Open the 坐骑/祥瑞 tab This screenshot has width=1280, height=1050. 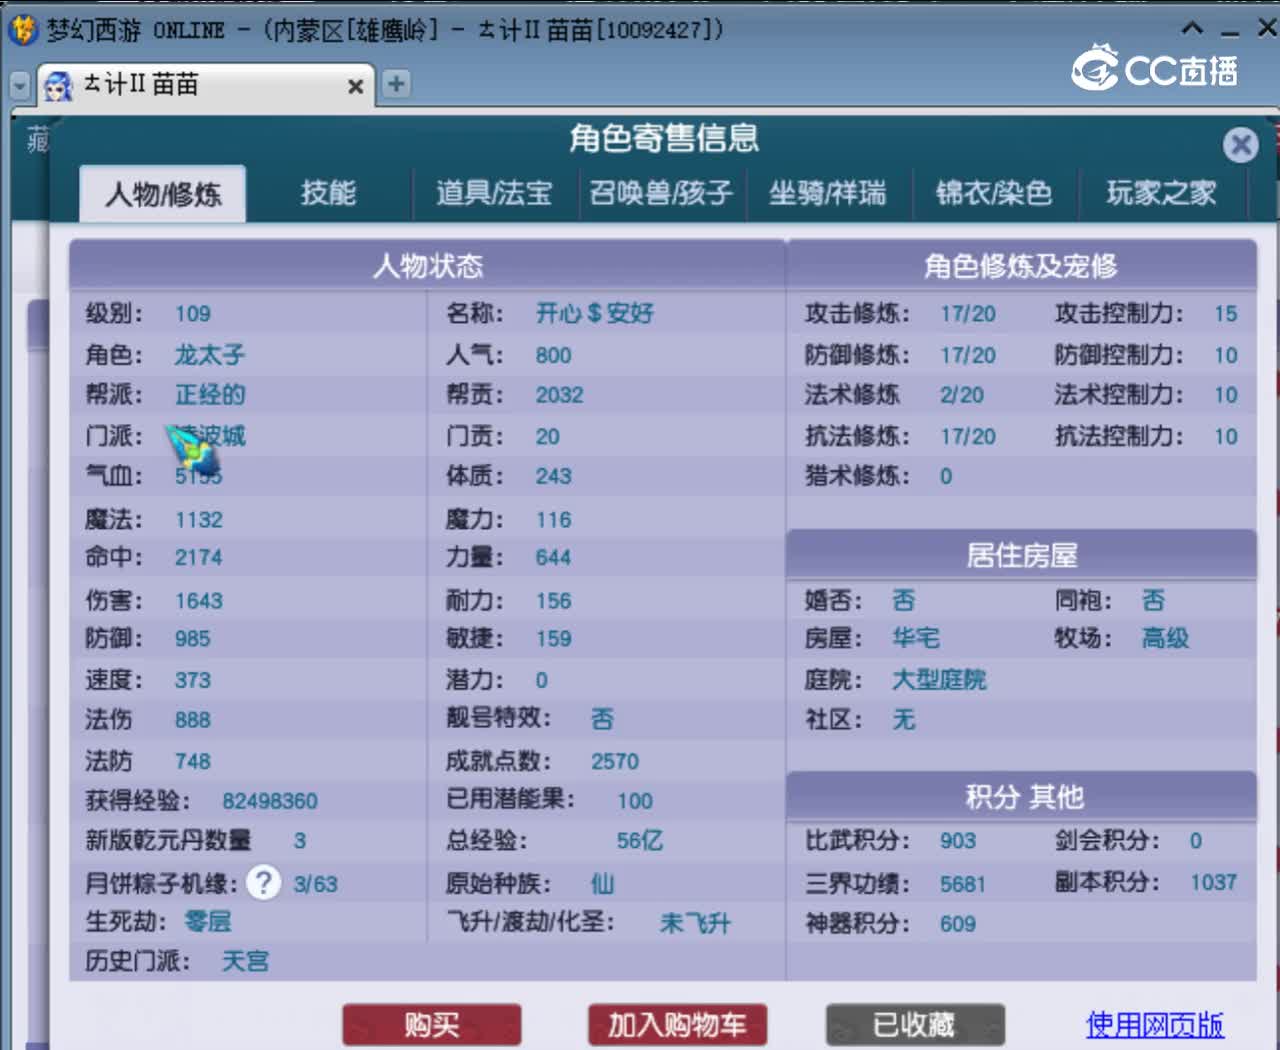click(827, 193)
